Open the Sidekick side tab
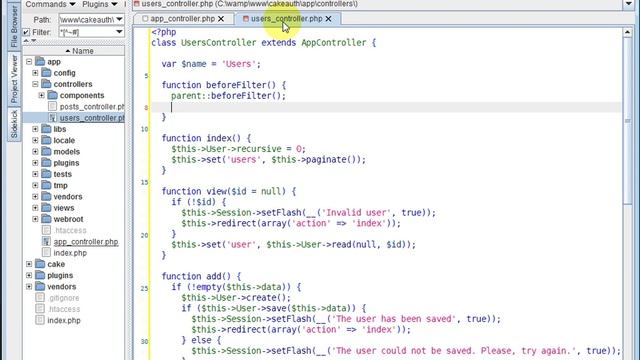The height and width of the screenshot is (360, 640). coord(14,124)
